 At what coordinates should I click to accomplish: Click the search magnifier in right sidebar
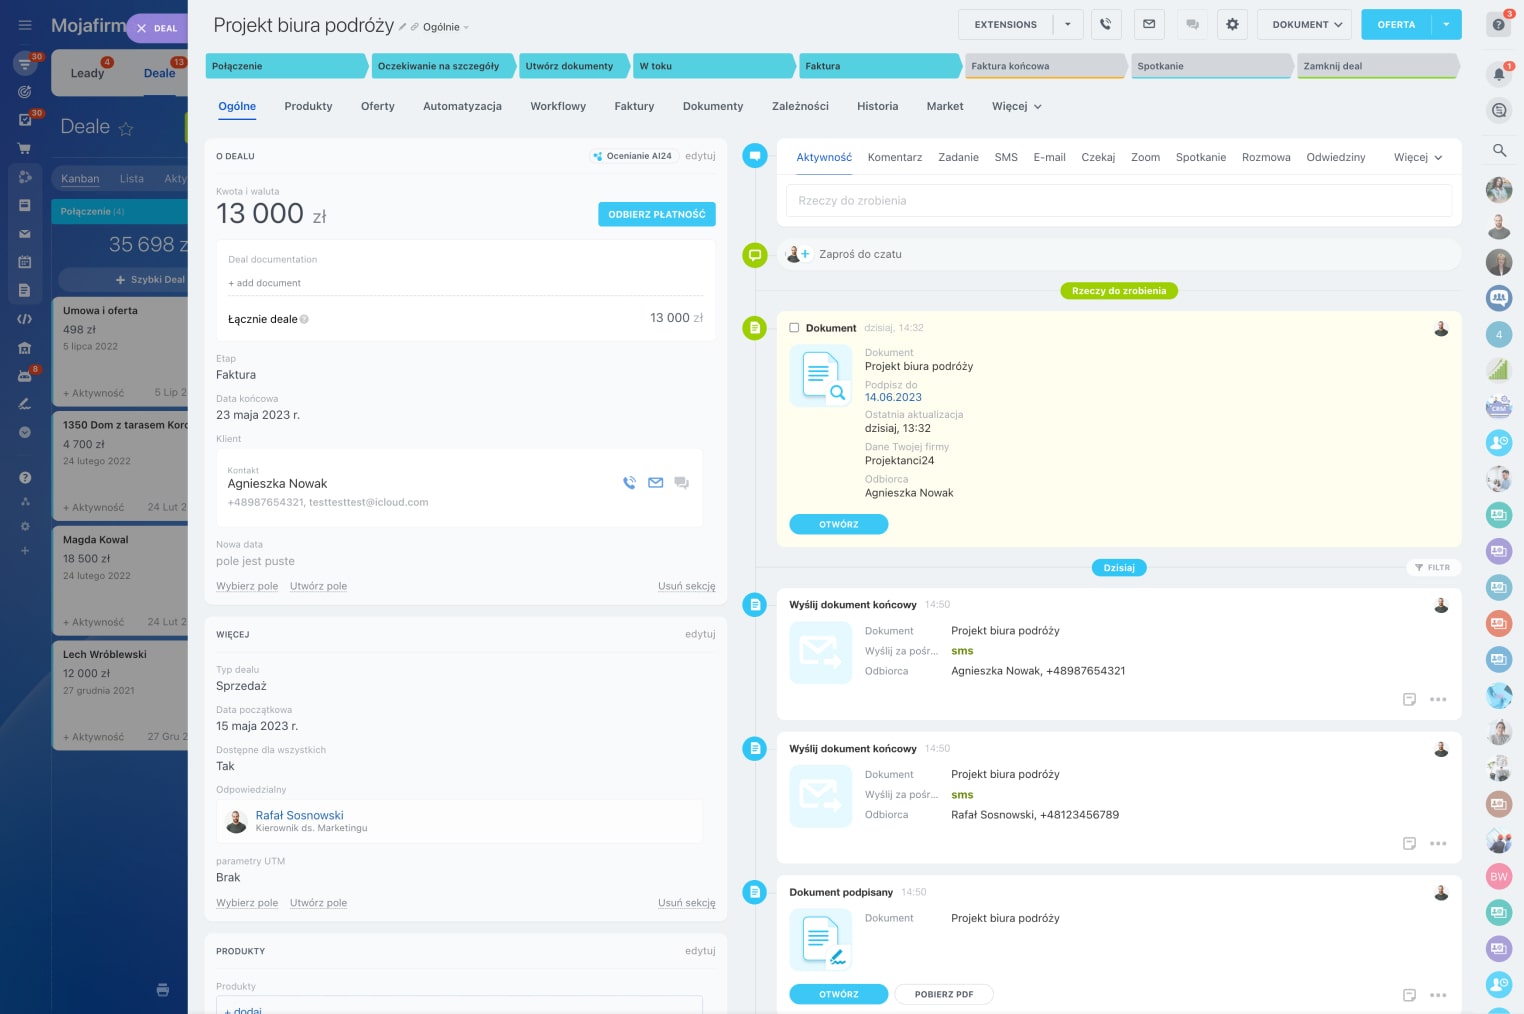[x=1498, y=150]
